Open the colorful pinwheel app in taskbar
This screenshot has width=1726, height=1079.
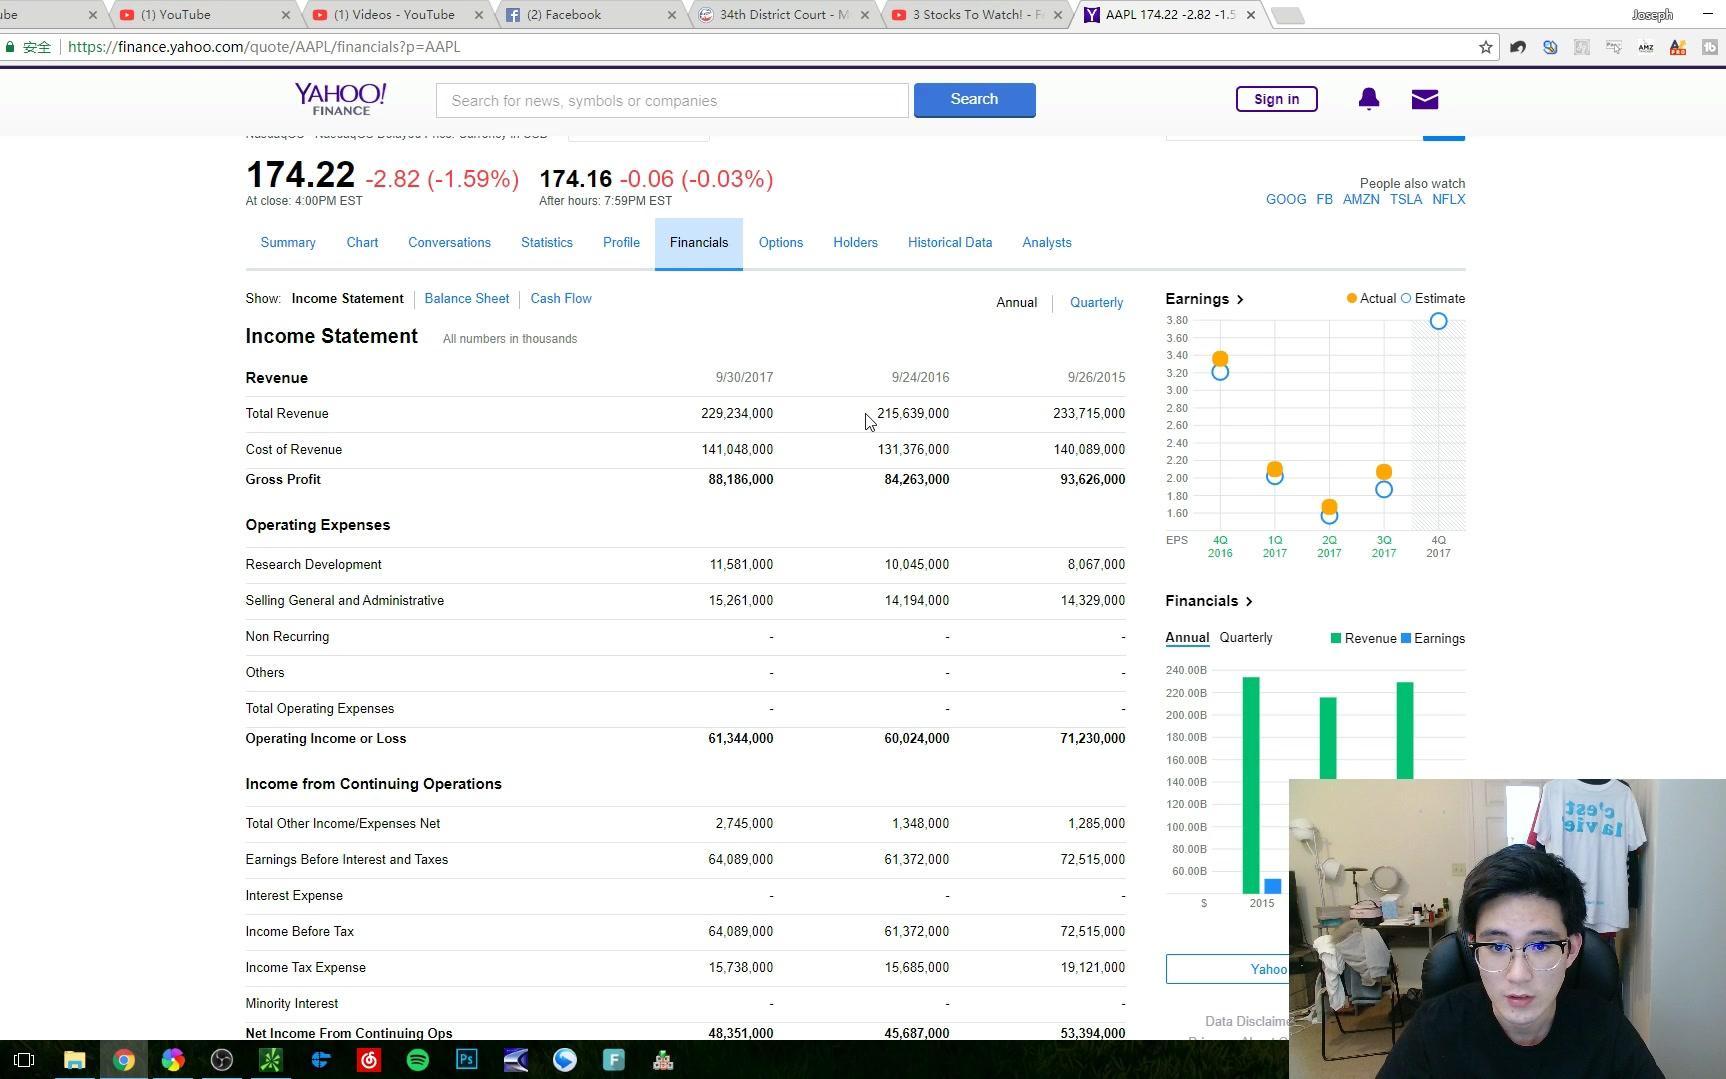point(173,1060)
